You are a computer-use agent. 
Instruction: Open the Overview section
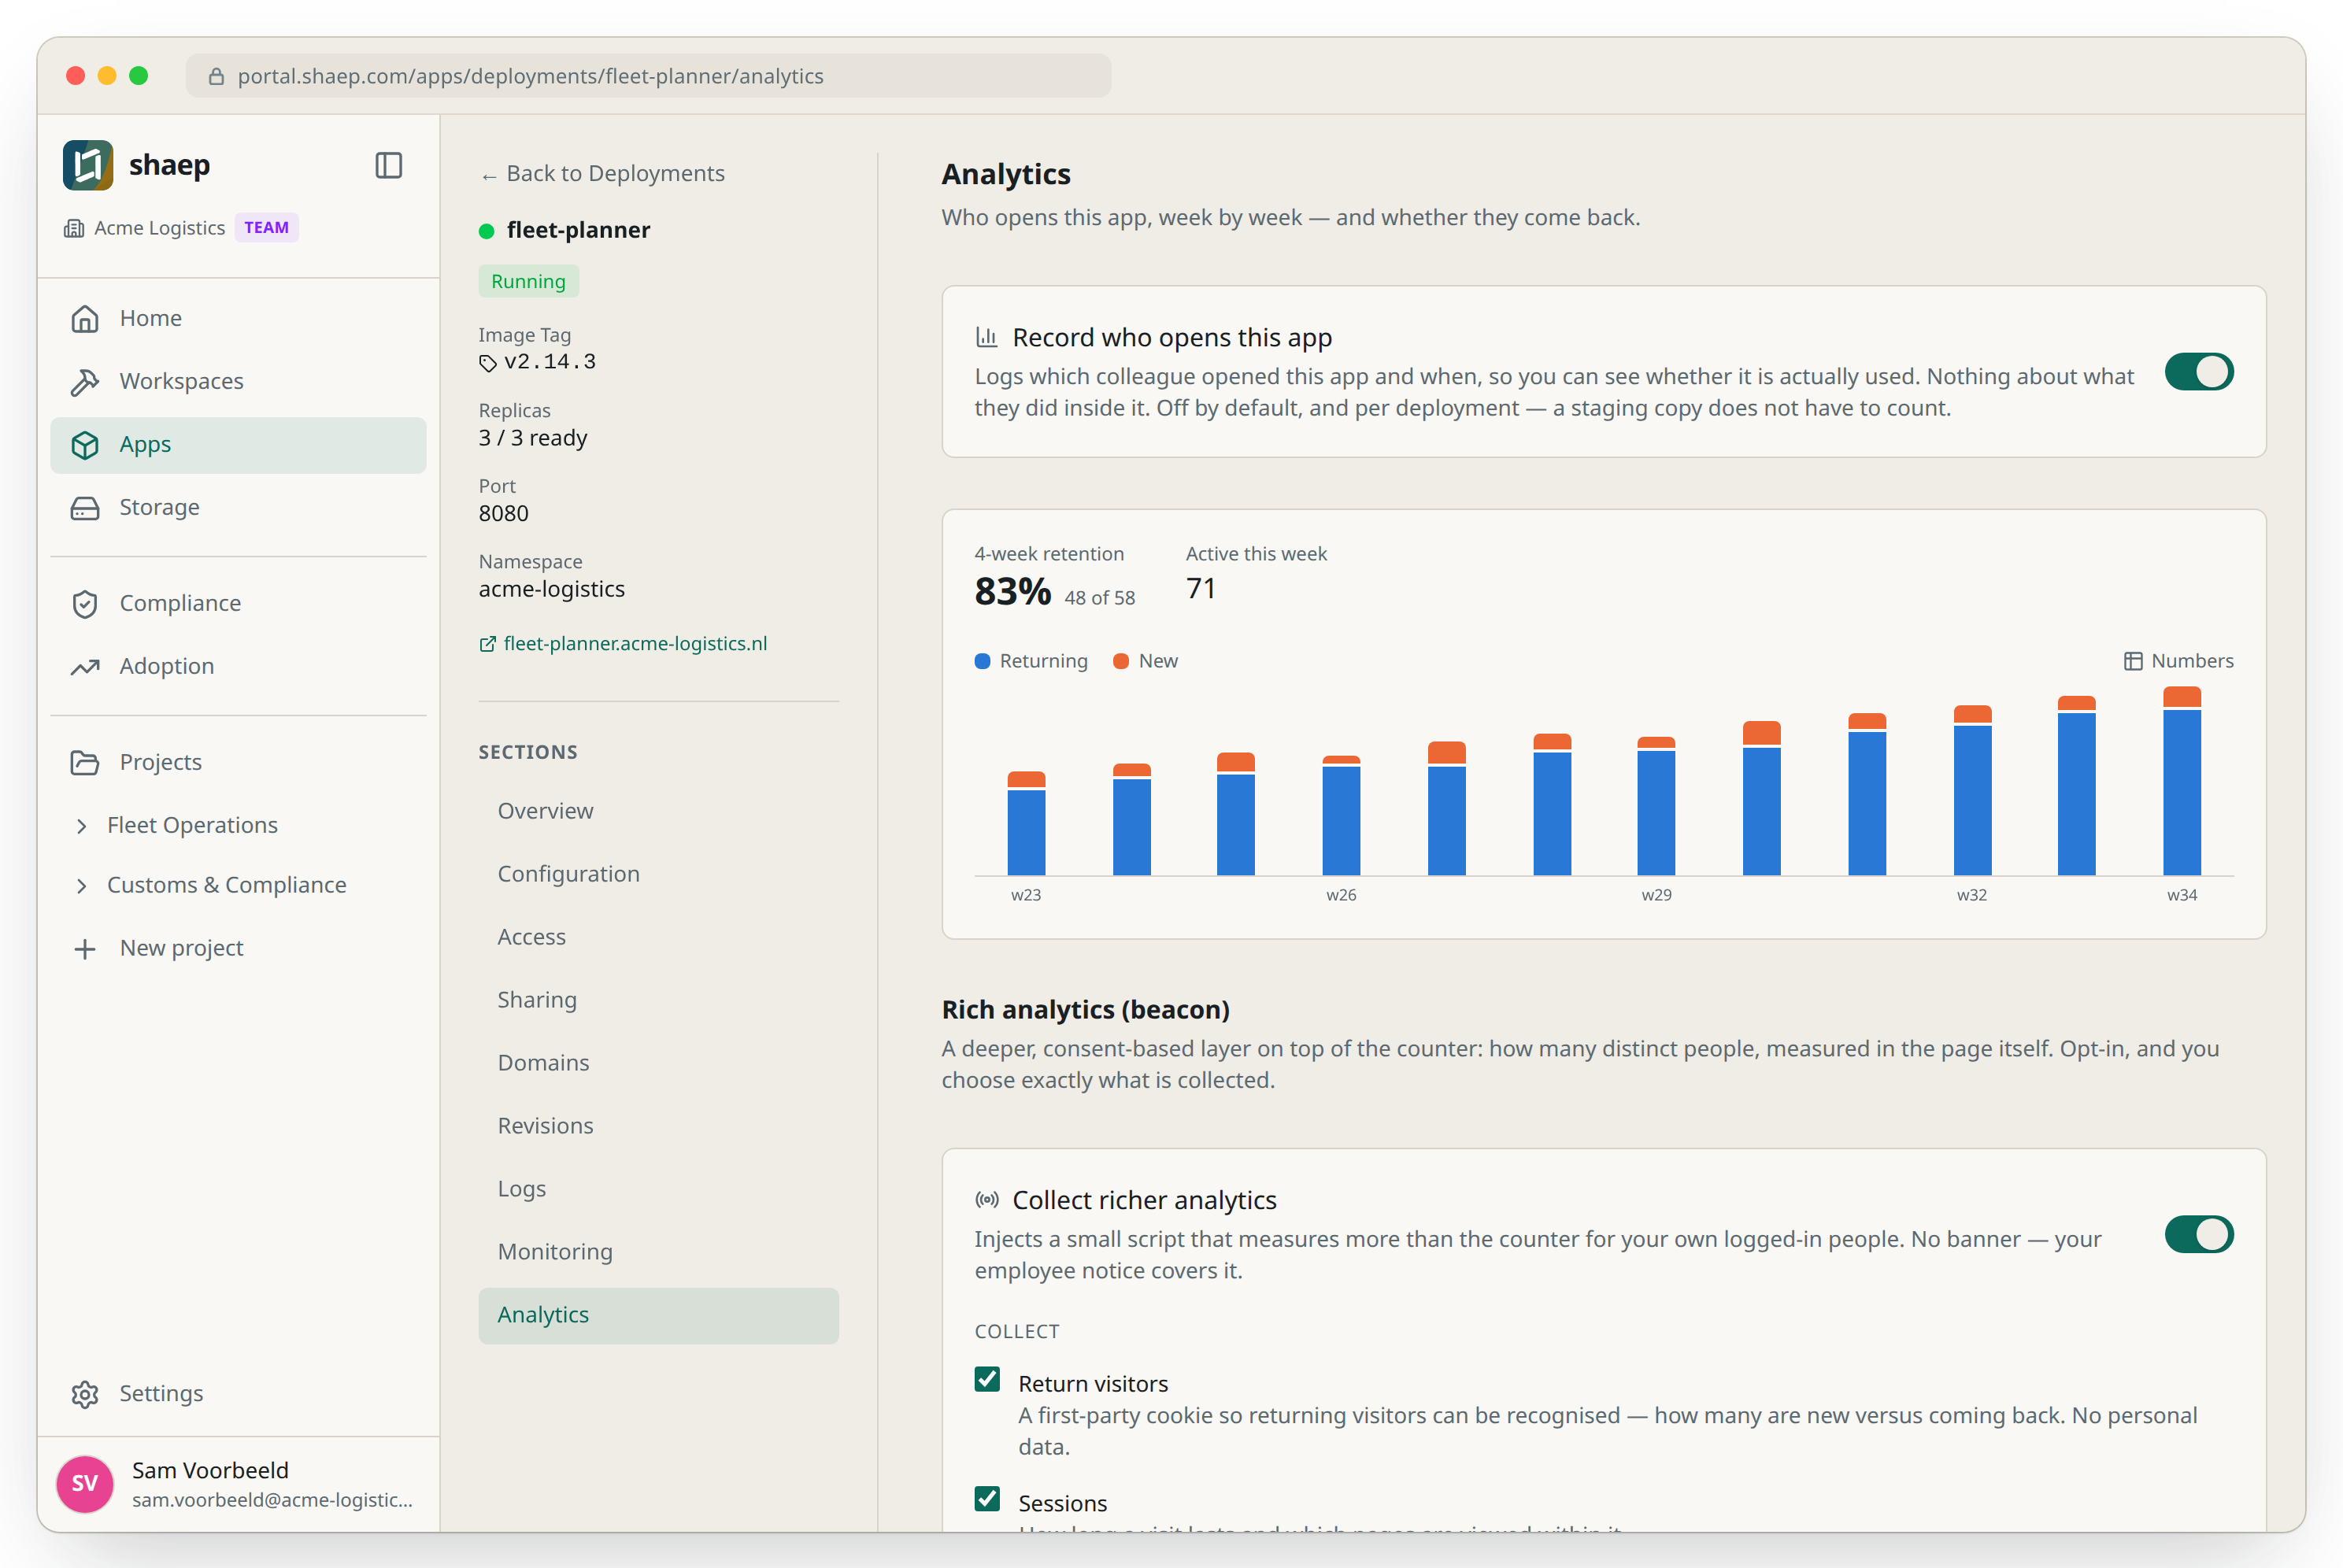coord(658,811)
